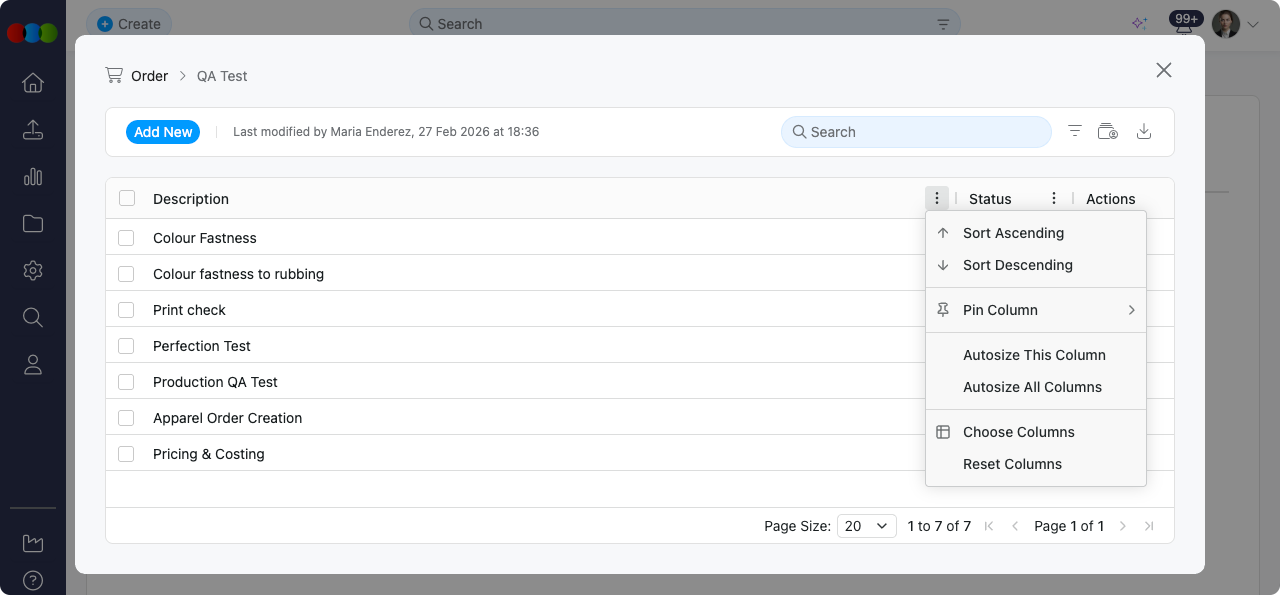This screenshot has width=1280, height=595.
Task: Check the checkbox beside Pricing & Costing
Action: [x=127, y=453]
